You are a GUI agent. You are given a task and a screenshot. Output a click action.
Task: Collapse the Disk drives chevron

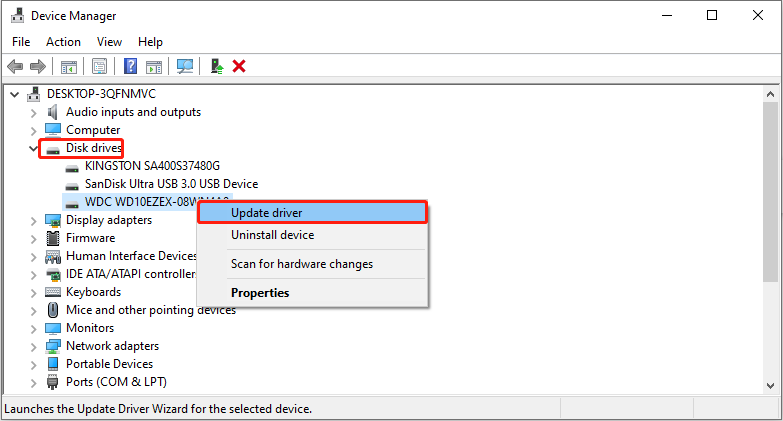pyautogui.click(x=33, y=148)
